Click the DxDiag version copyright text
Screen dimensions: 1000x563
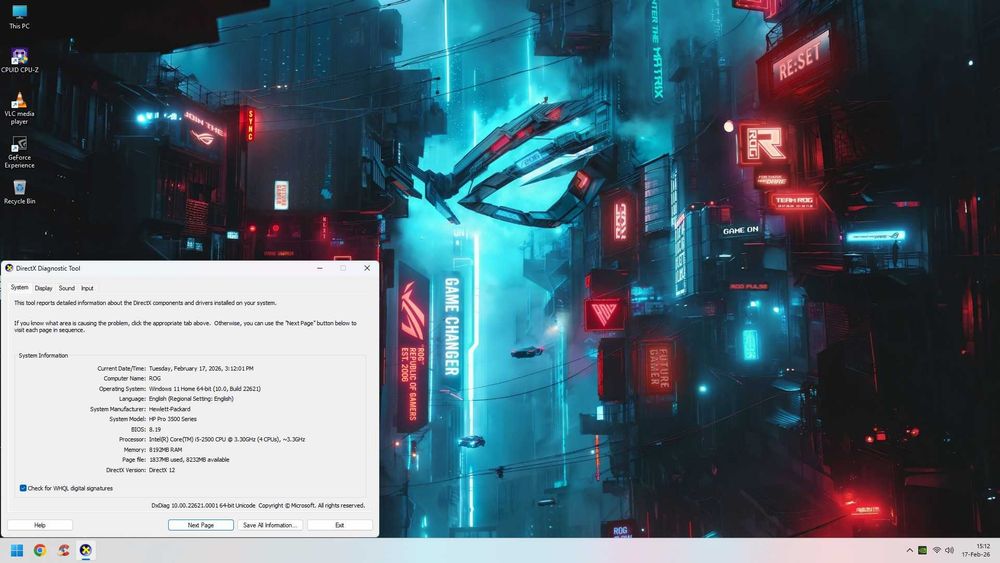[x=258, y=506]
